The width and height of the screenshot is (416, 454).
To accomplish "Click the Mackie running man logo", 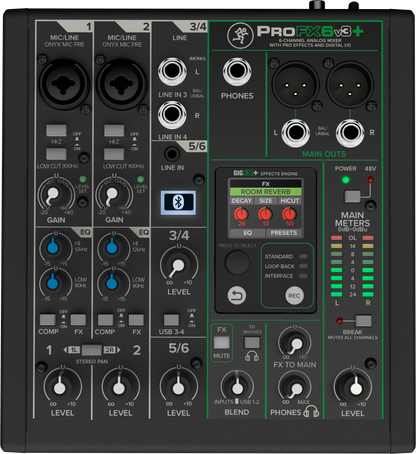I will [x=240, y=35].
